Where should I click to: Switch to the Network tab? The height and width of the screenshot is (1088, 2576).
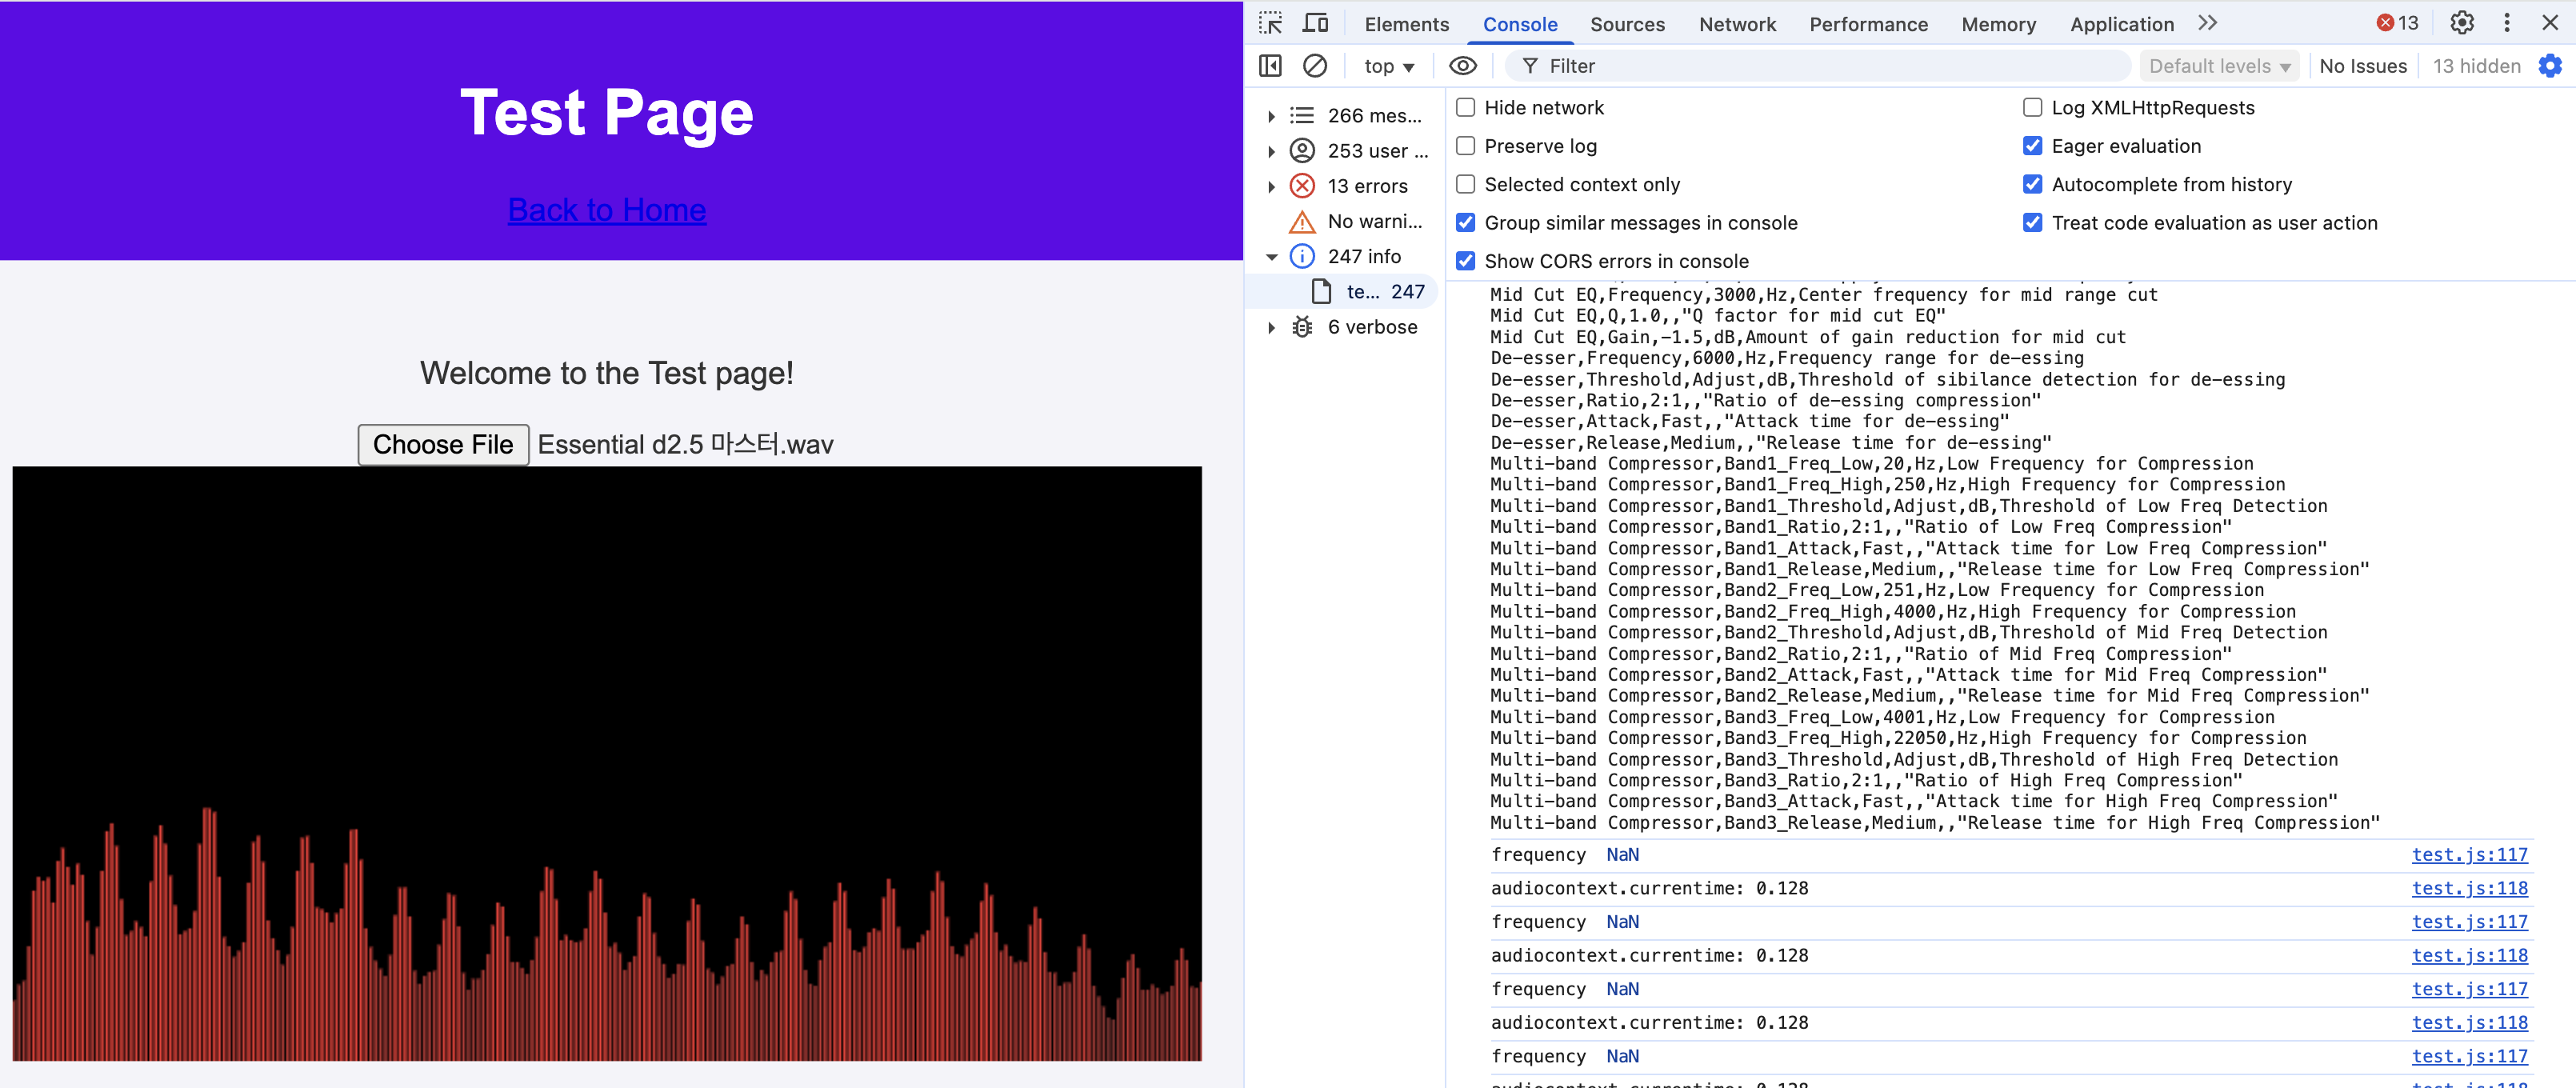1736,24
